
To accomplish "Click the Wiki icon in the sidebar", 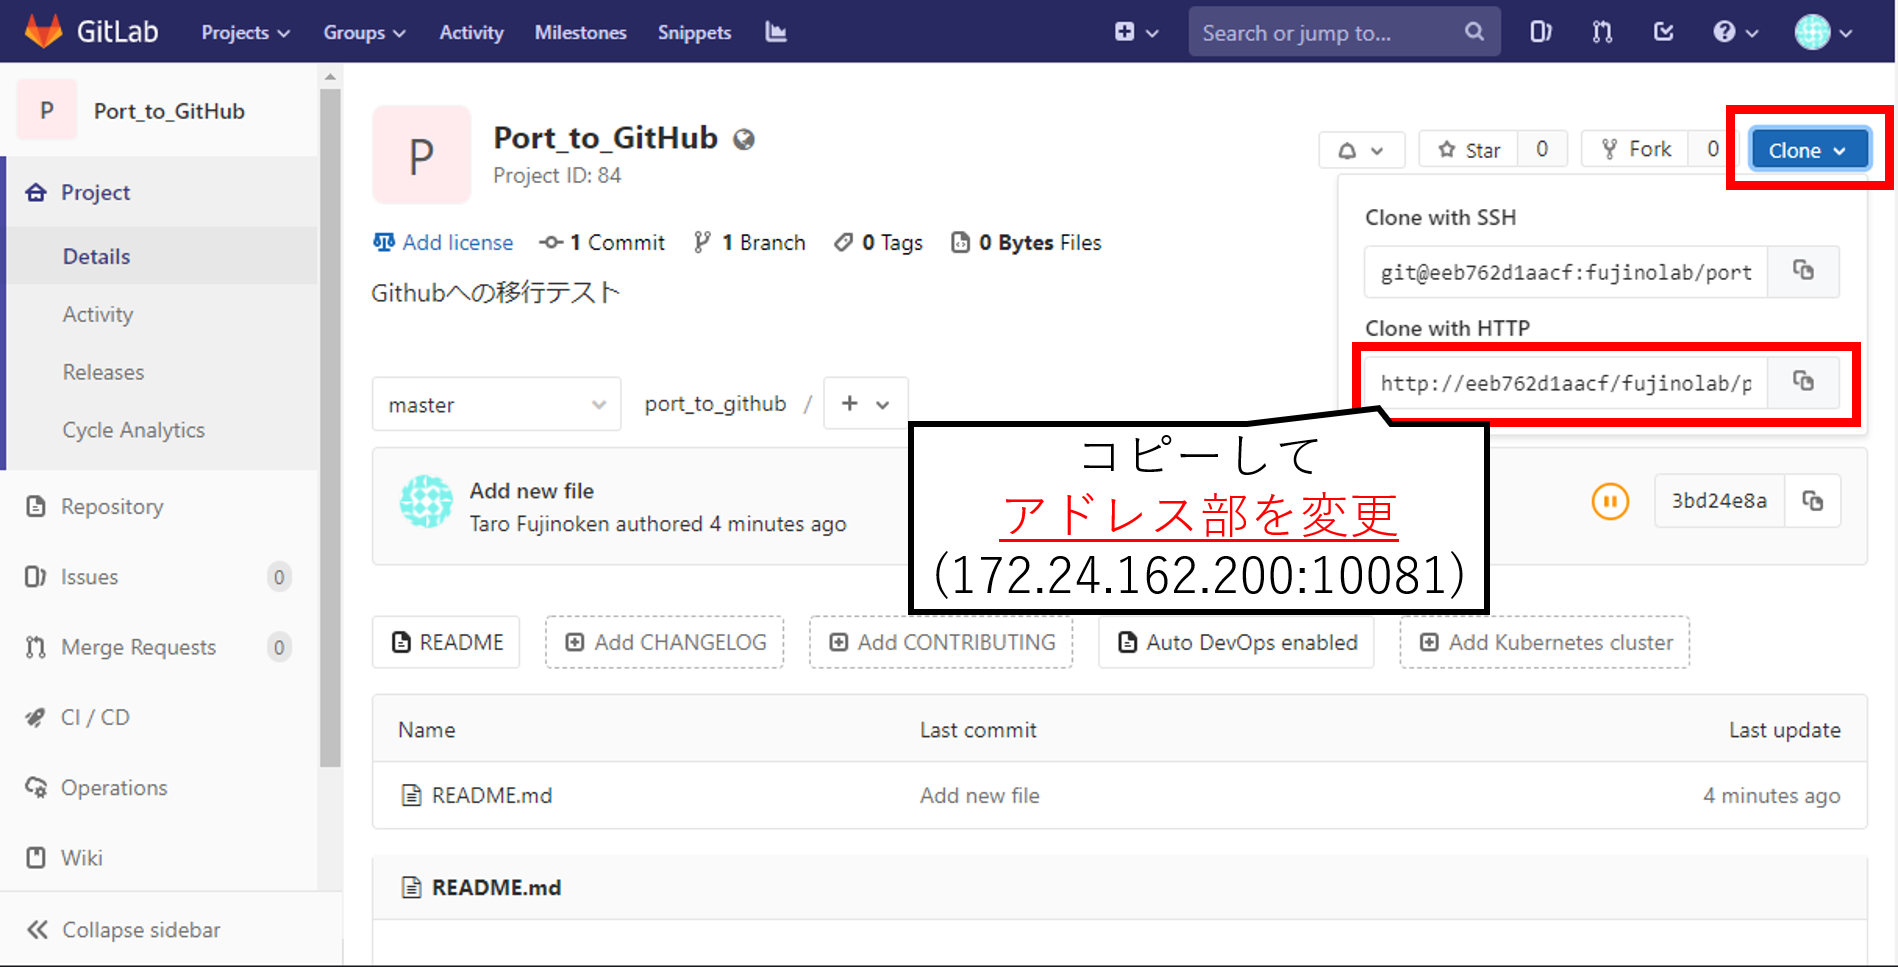I will 36,857.
